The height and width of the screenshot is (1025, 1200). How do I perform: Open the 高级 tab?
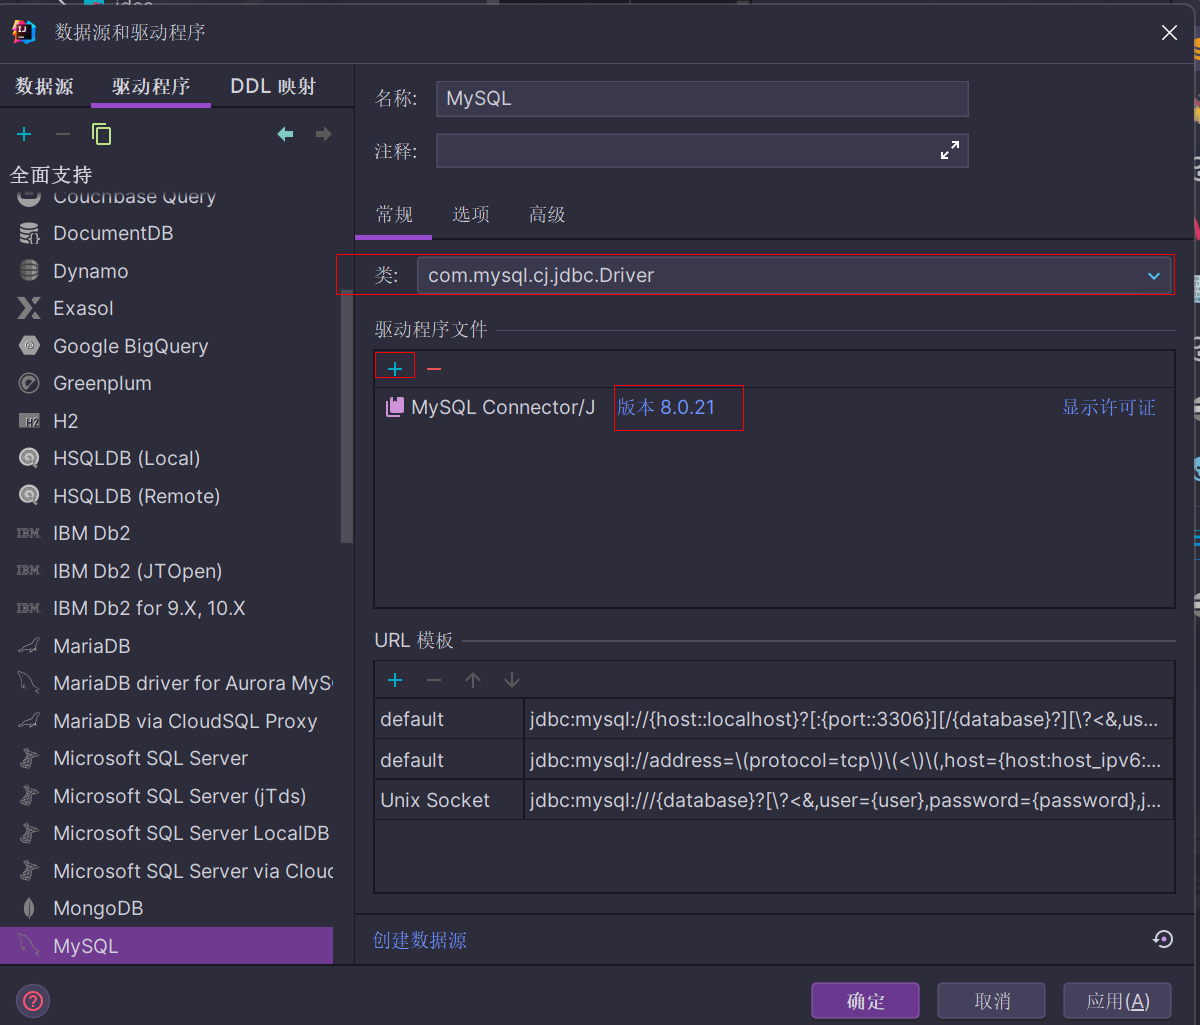(547, 214)
